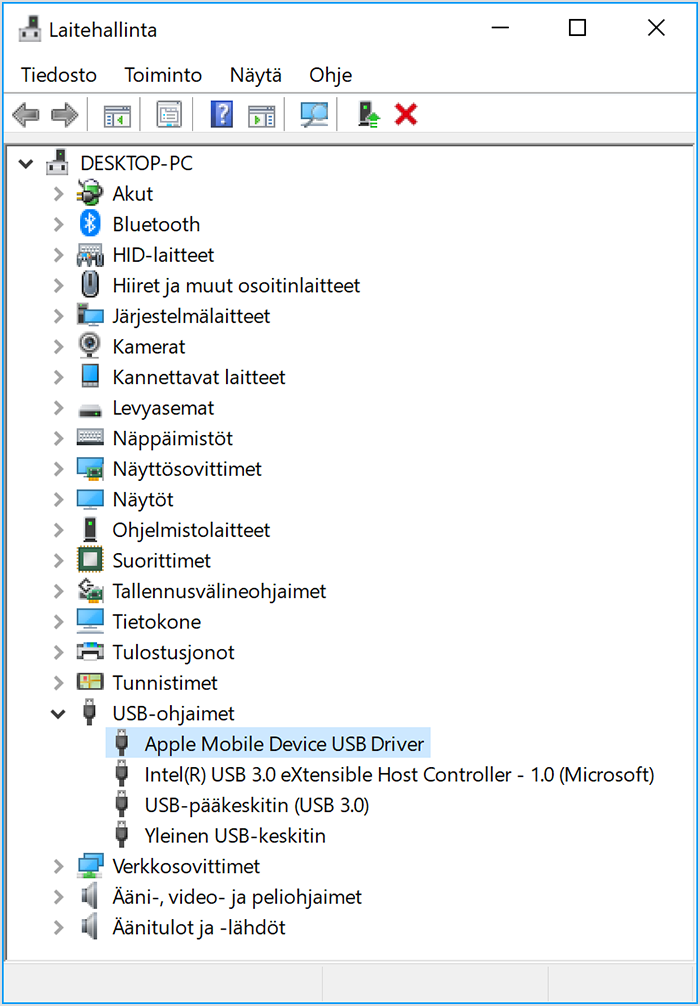
Task: Click the properties toolbar icon
Action: point(169,115)
